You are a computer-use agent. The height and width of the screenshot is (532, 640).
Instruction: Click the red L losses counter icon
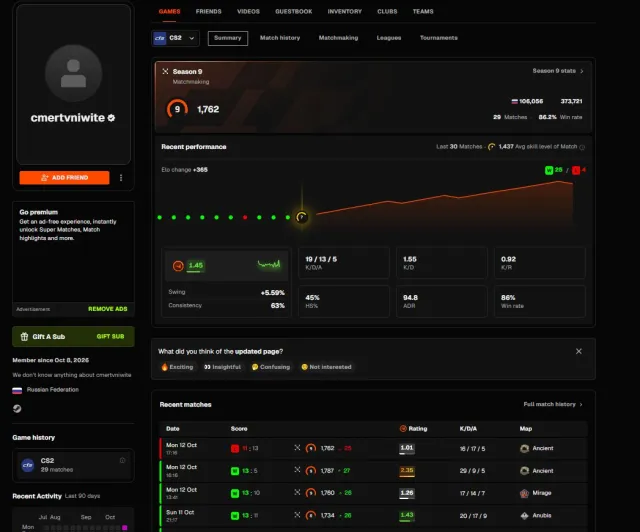576,170
